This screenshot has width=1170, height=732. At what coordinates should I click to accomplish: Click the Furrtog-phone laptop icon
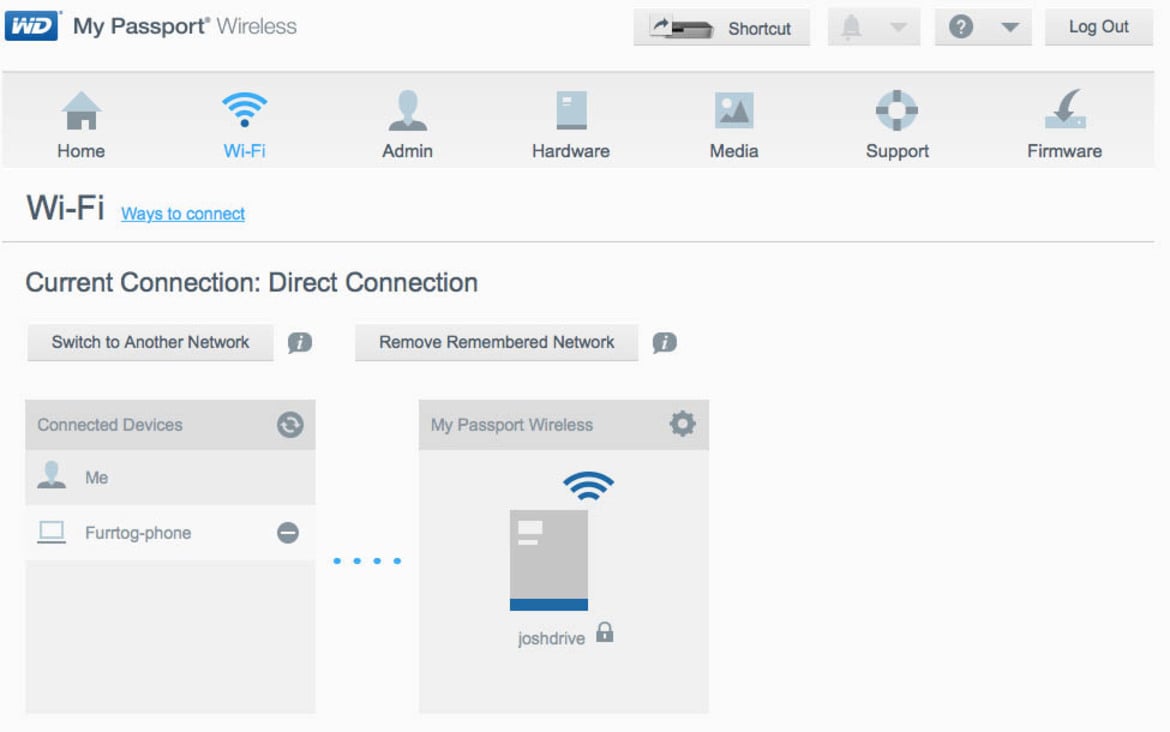click(51, 532)
